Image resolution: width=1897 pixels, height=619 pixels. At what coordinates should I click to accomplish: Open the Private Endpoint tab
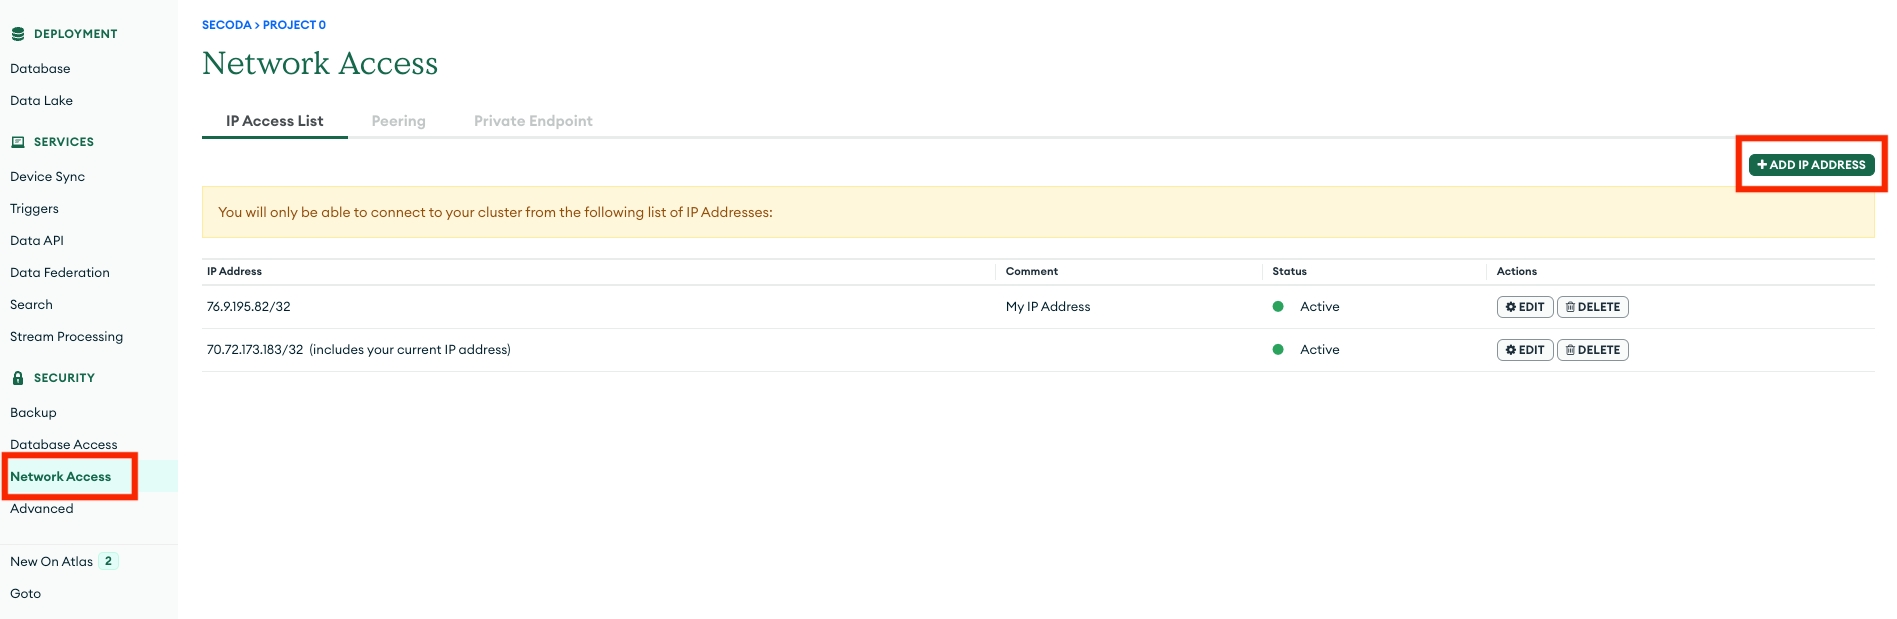pos(533,121)
